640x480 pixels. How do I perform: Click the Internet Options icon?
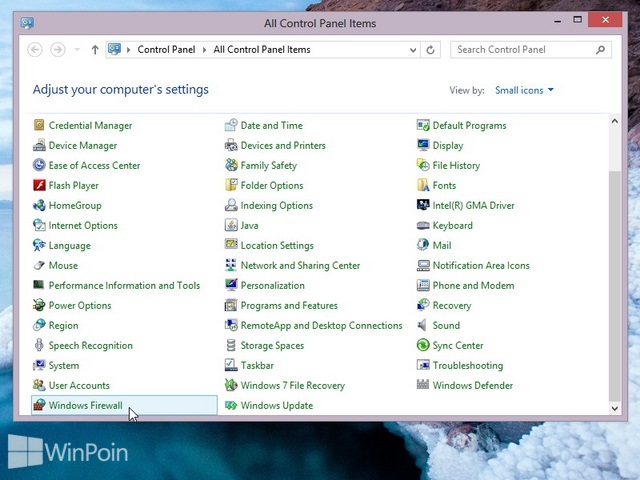39,225
